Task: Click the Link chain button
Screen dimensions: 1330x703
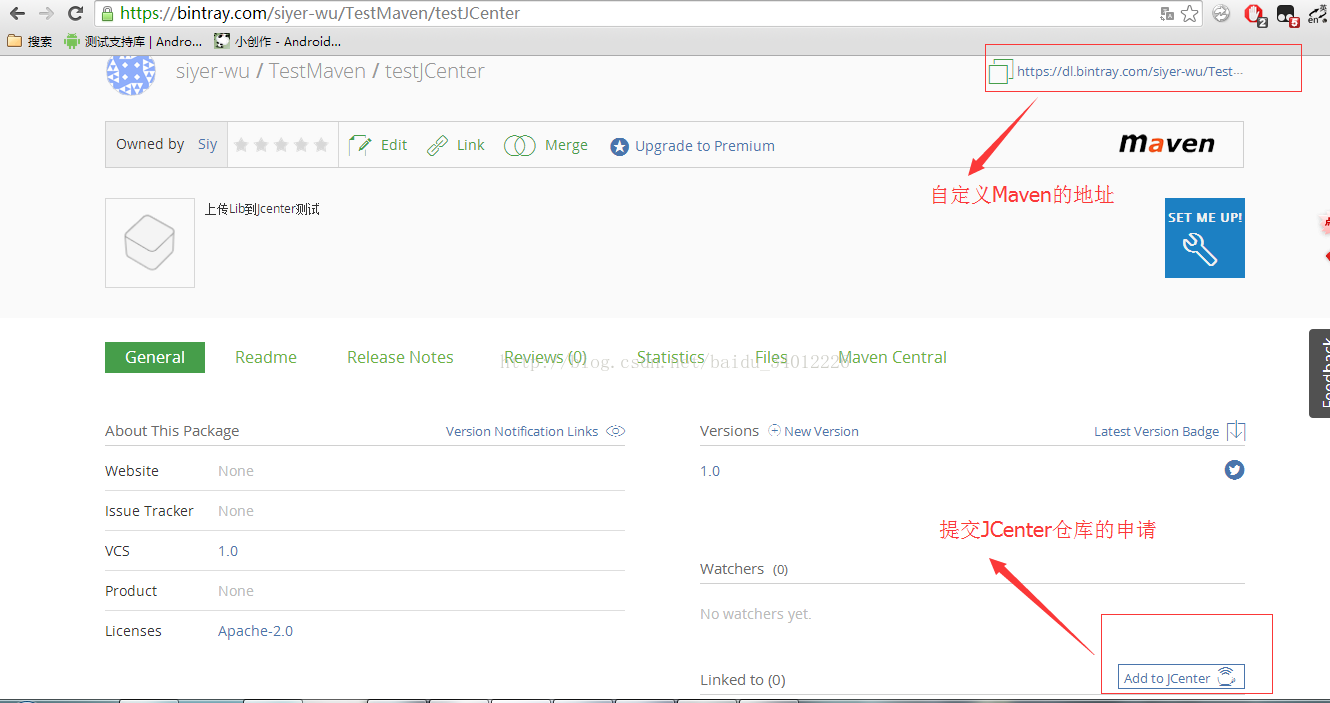Action: point(456,145)
